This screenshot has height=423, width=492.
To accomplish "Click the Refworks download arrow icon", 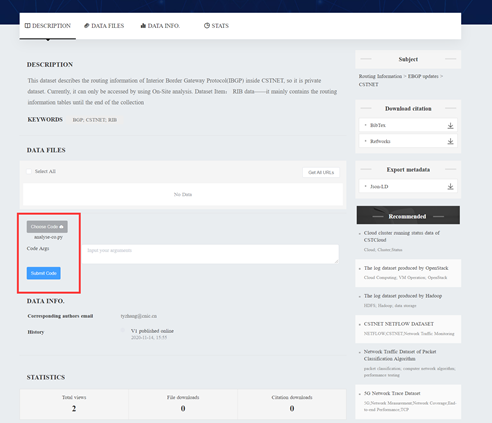I will (x=450, y=142).
